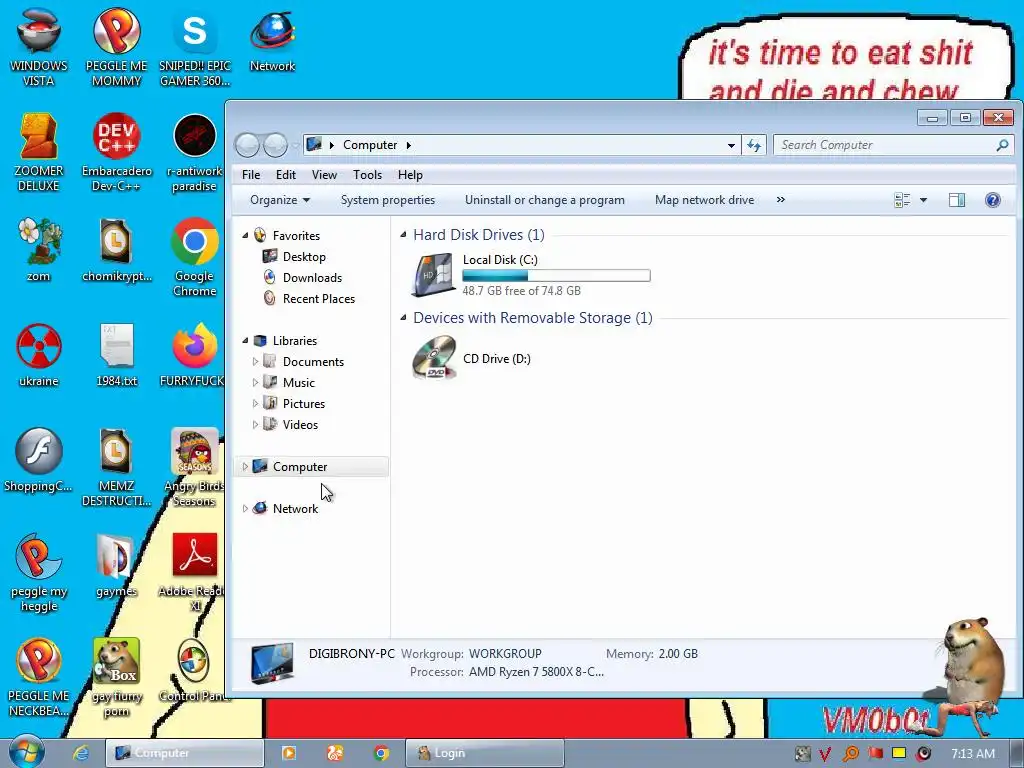The image size is (1024, 768).
Task: Select Recent Places under Favorites
Action: pyautogui.click(x=319, y=298)
